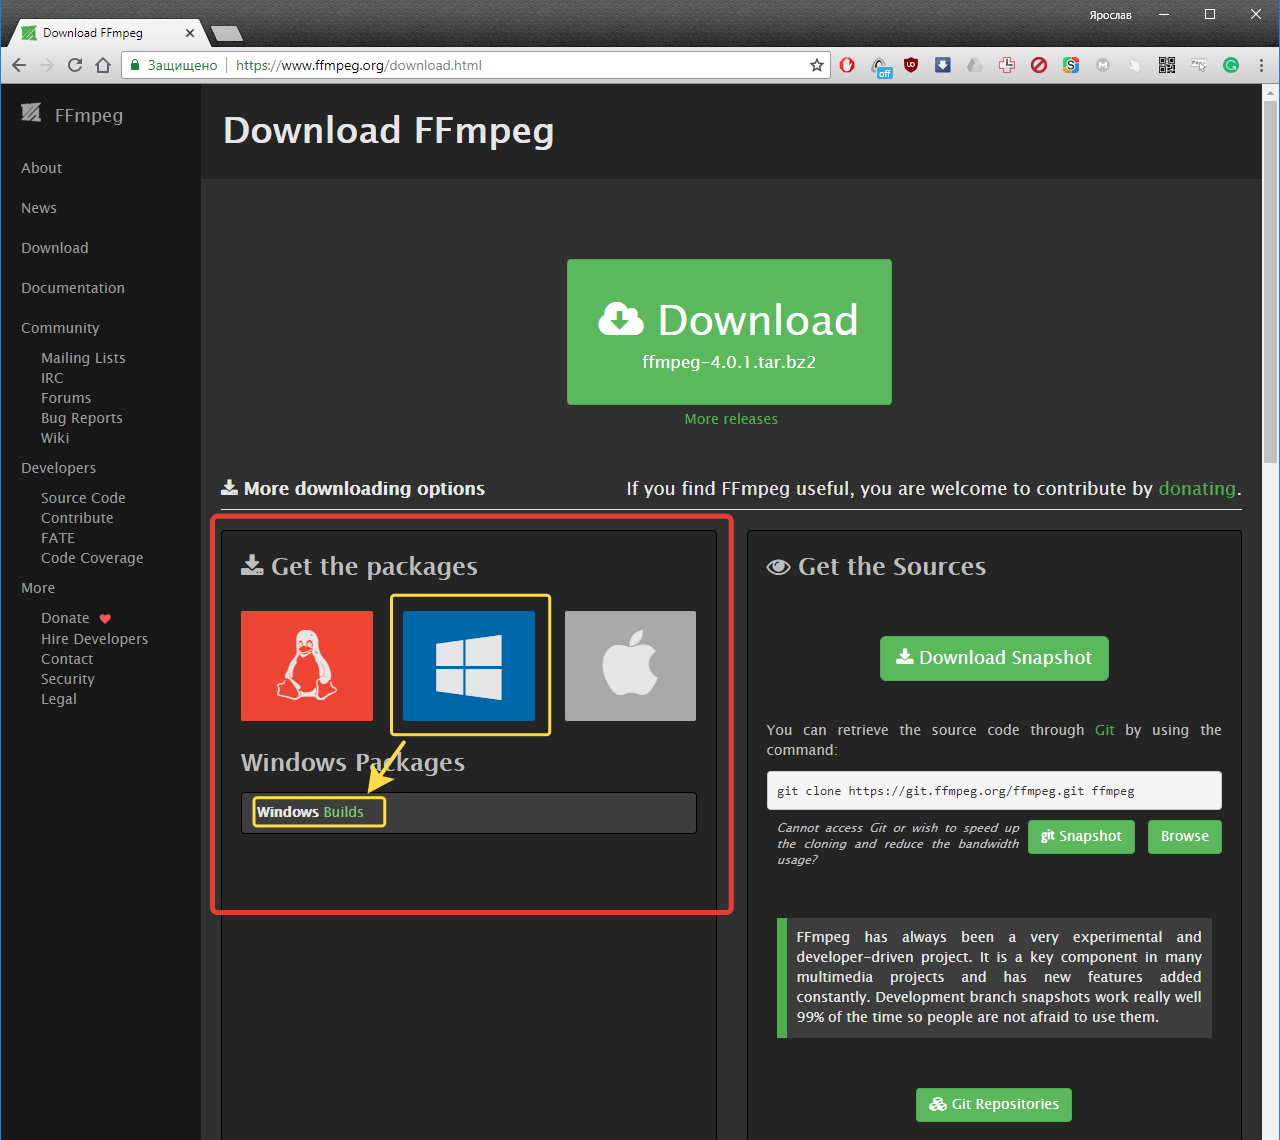Click the page's vertical scrollbar thumb
The image size is (1280, 1140).
(1271, 280)
